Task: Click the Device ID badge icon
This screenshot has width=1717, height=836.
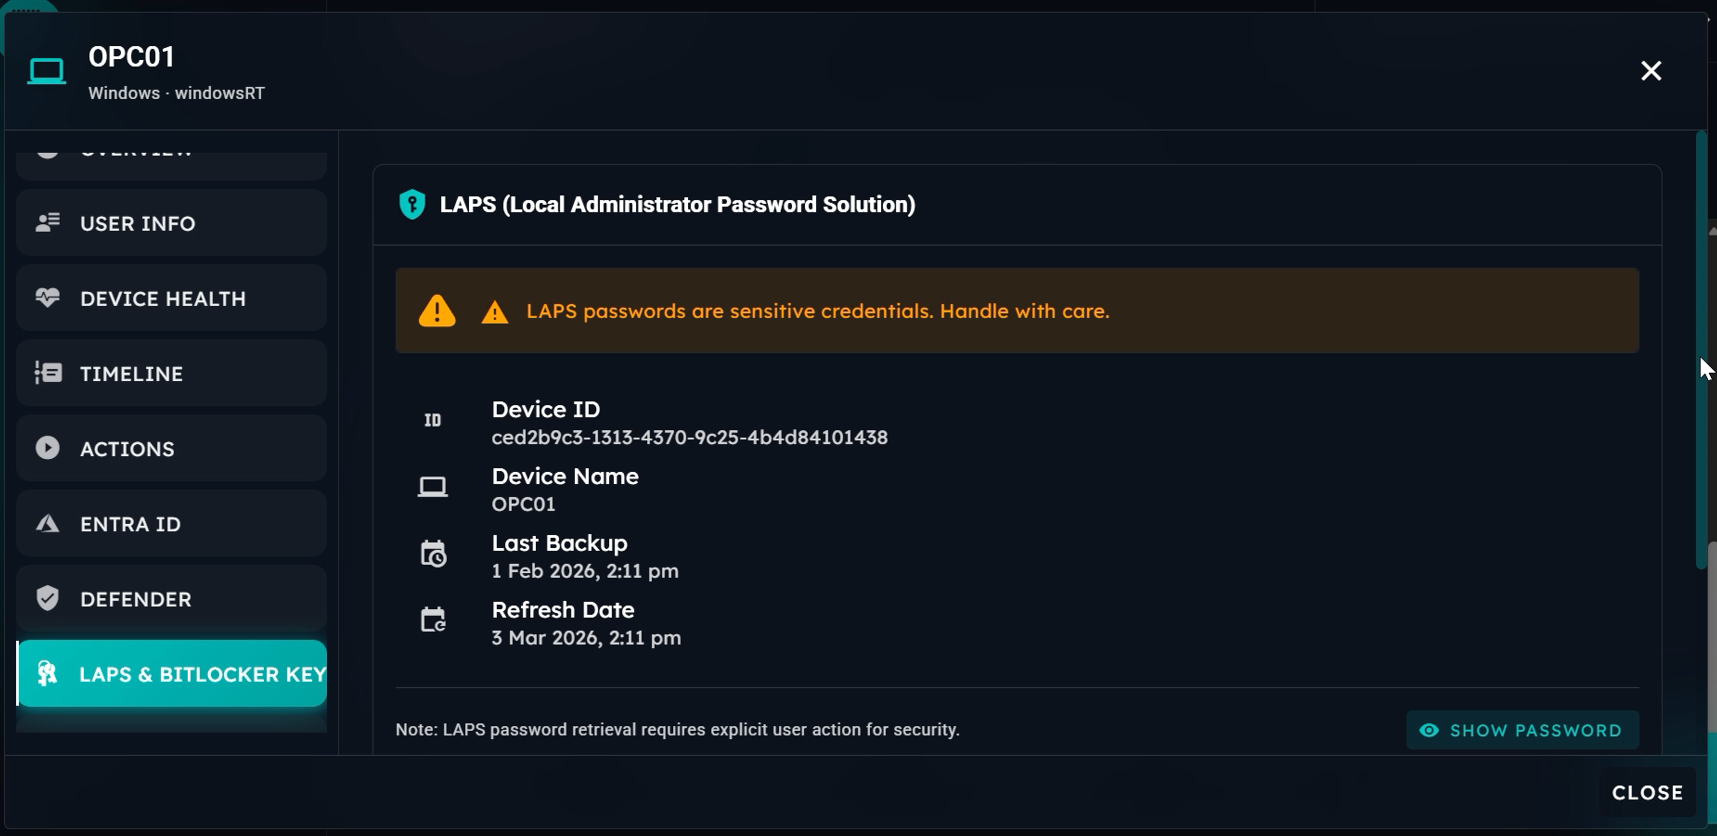Action: 433,421
